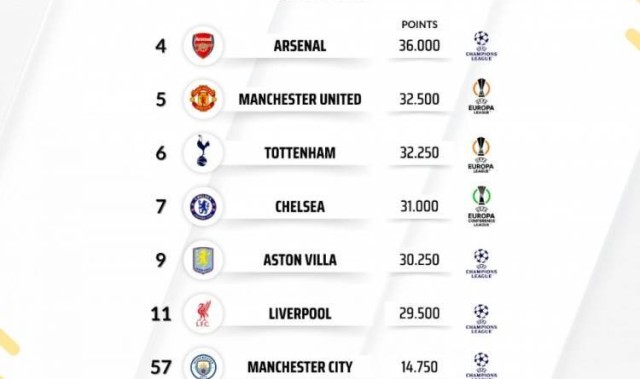Click Europa League logo beside Tottenham
This screenshot has width=640, height=379.
(x=481, y=154)
